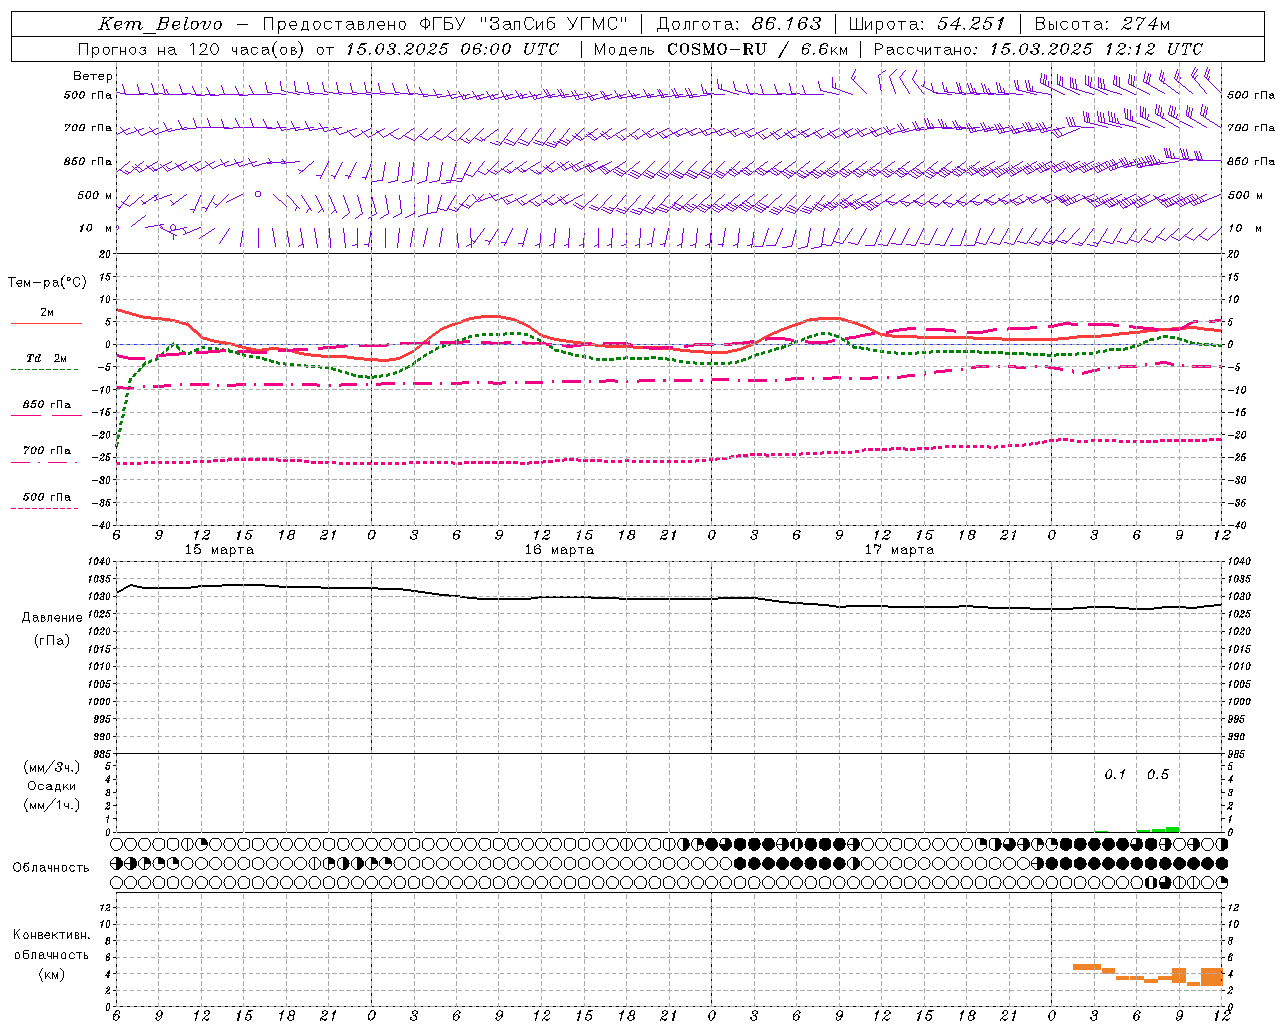Click the (км) unit under convective cloud label
Viewport: 1280px width, 1024px height.
coord(52,974)
